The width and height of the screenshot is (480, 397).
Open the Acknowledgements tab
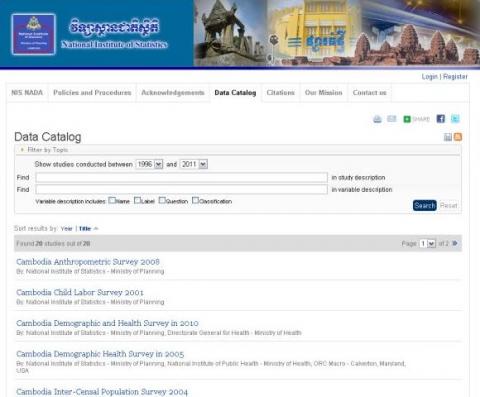click(173, 93)
